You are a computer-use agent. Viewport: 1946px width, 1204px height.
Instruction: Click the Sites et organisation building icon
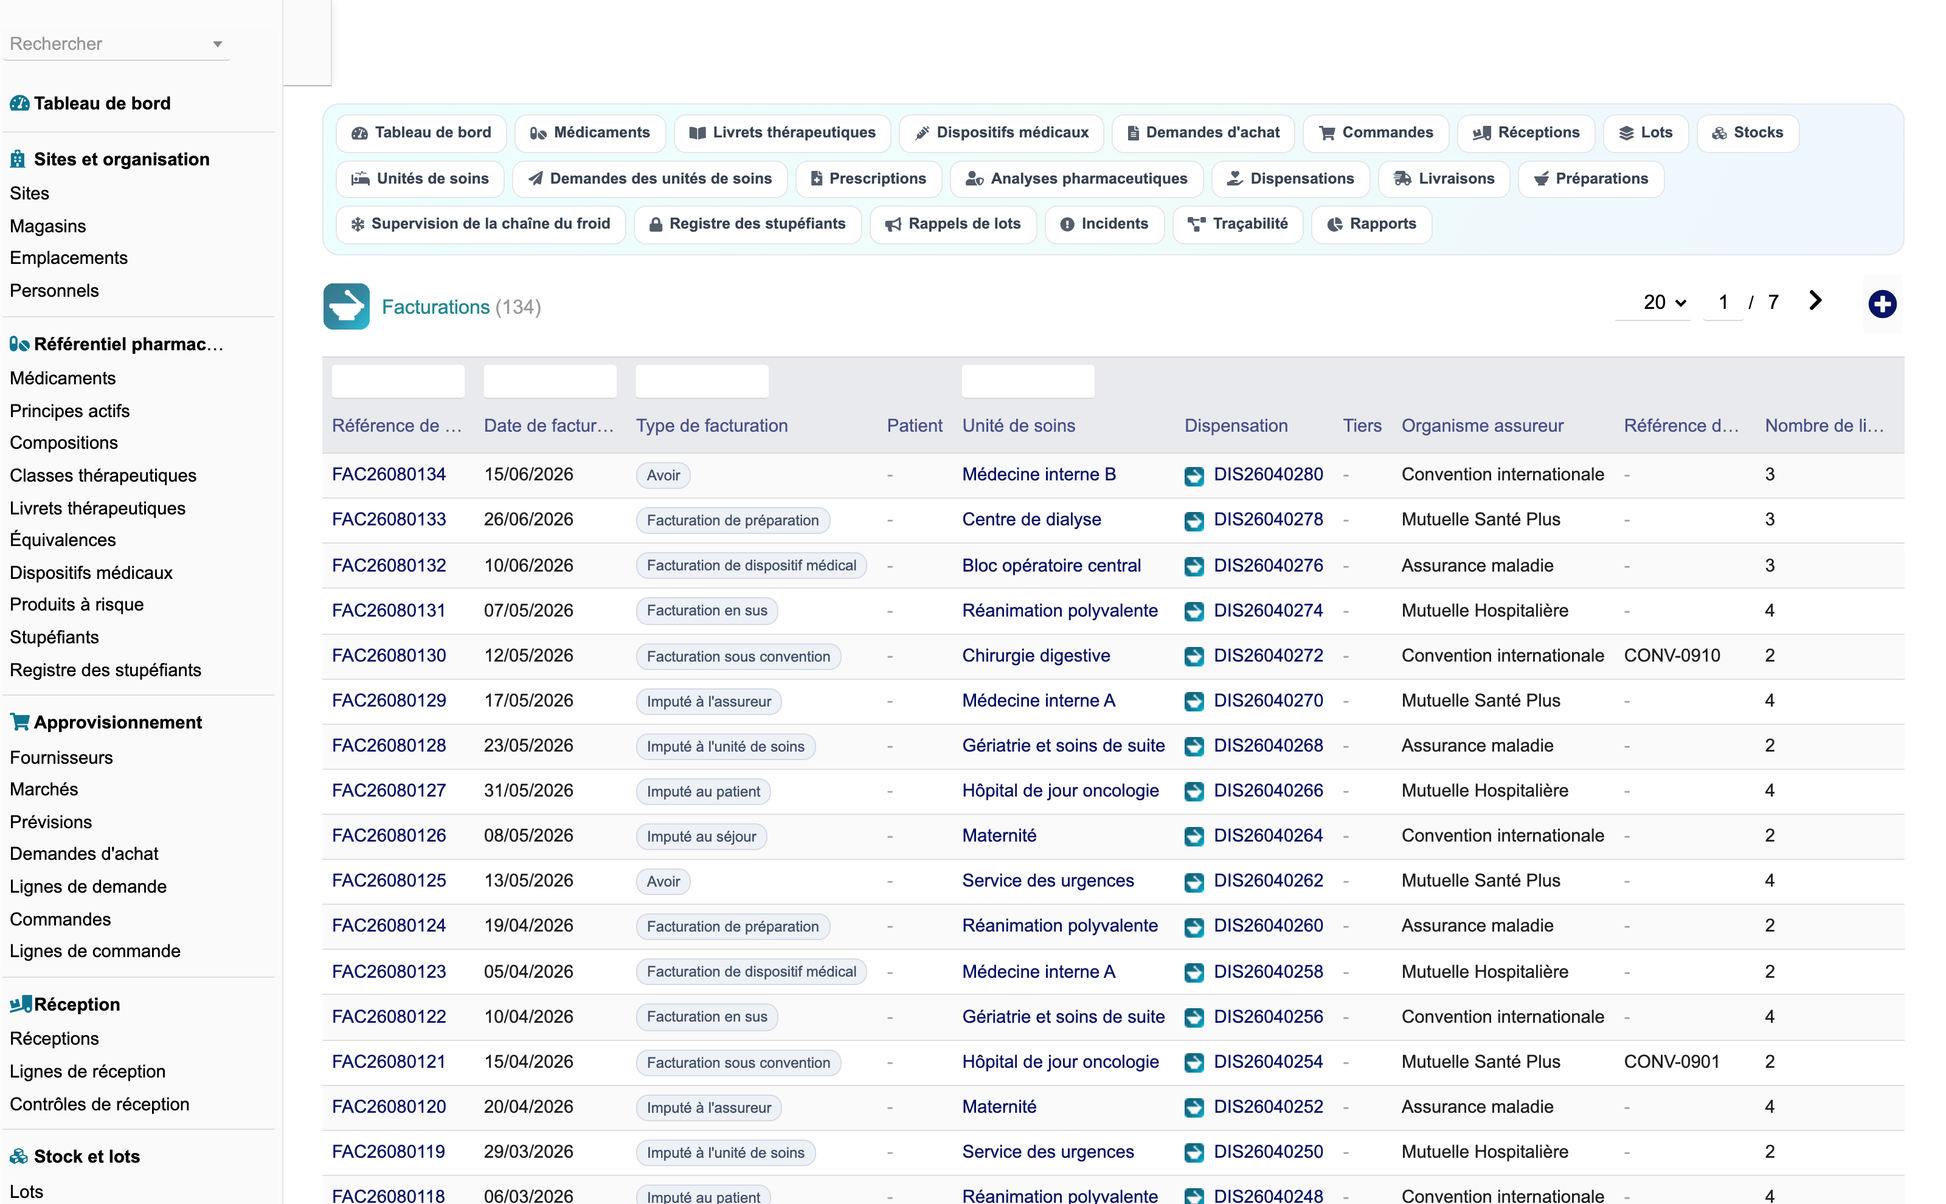click(x=18, y=159)
